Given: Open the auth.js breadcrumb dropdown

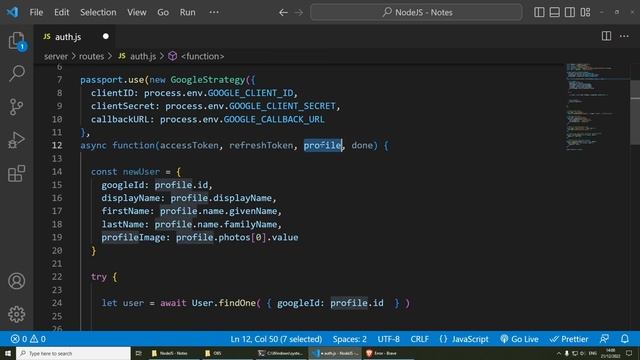Looking at the screenshot, I should pyautogui.click(x=137, y=56).
